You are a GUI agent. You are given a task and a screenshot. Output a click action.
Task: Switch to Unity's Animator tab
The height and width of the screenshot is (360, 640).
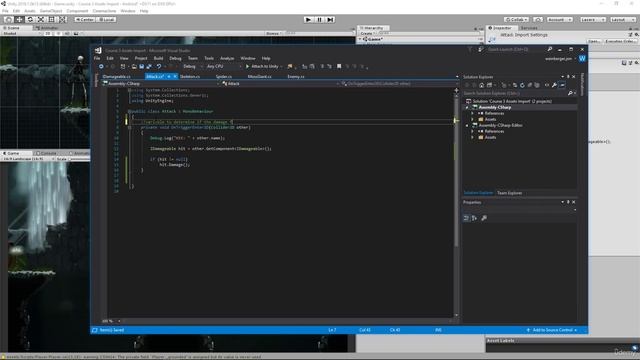[47, 28]
